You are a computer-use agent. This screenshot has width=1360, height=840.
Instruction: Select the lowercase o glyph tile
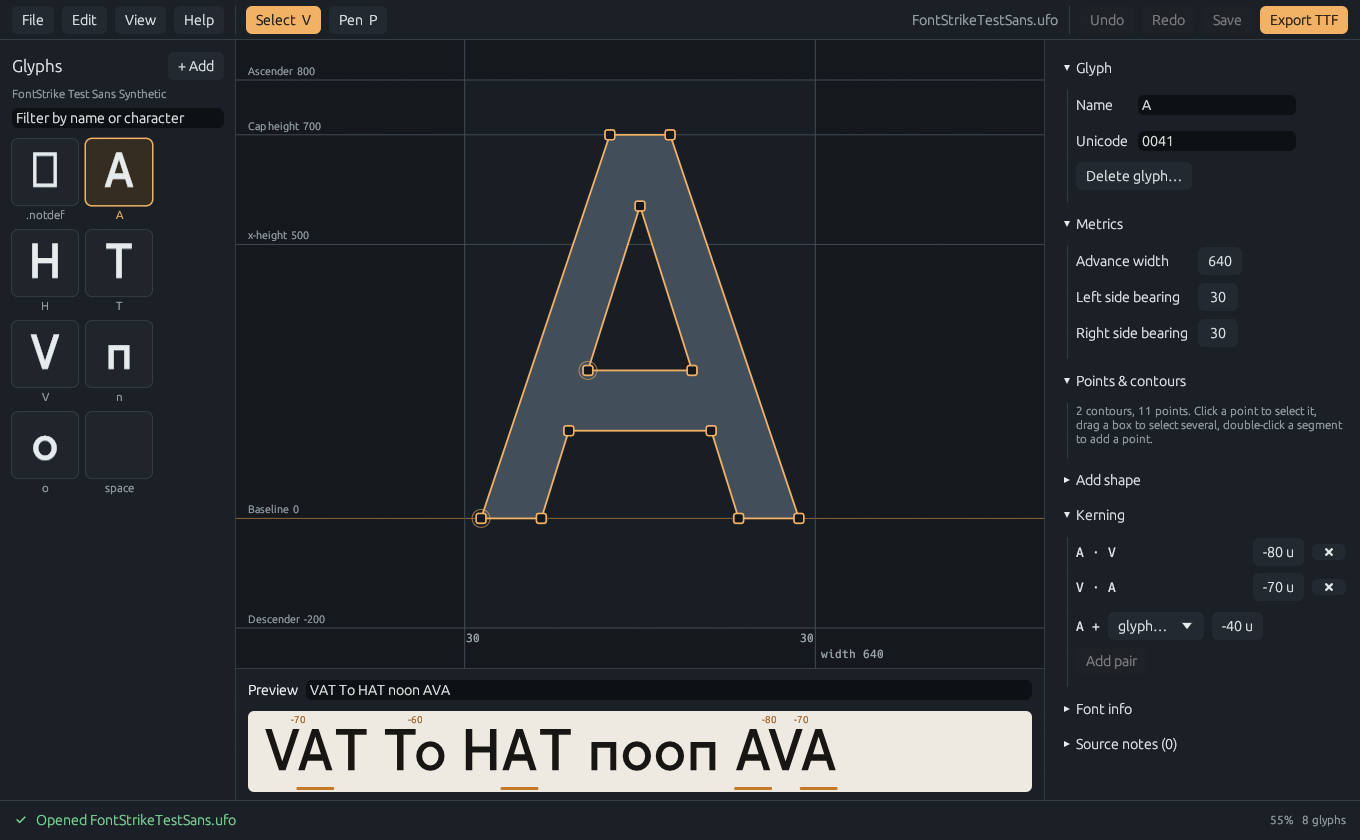(45, 445)
